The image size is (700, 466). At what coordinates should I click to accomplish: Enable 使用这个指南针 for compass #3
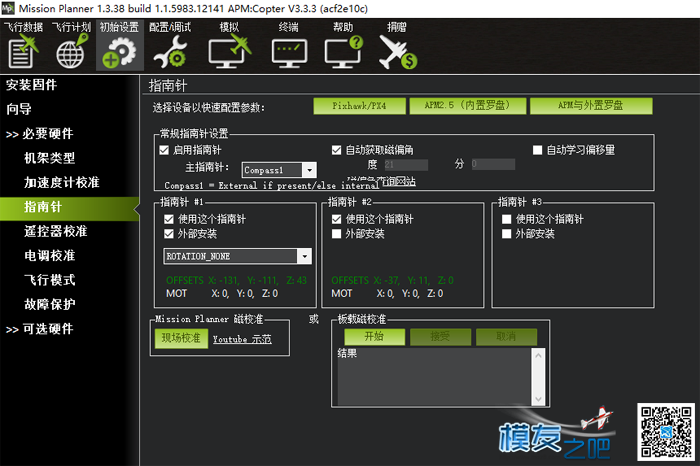(506, 219)
